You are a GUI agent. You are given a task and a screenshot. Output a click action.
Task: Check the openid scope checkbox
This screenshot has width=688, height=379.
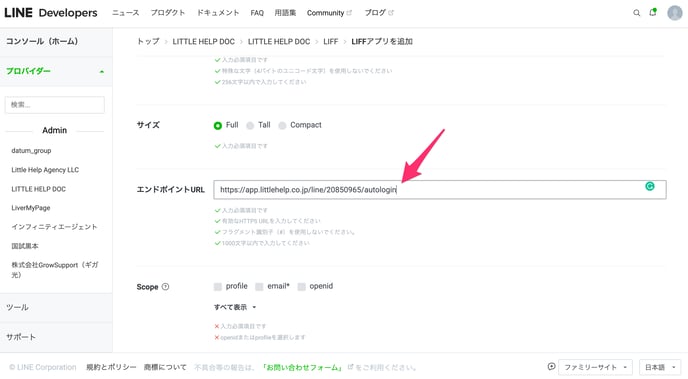point(301,287)
